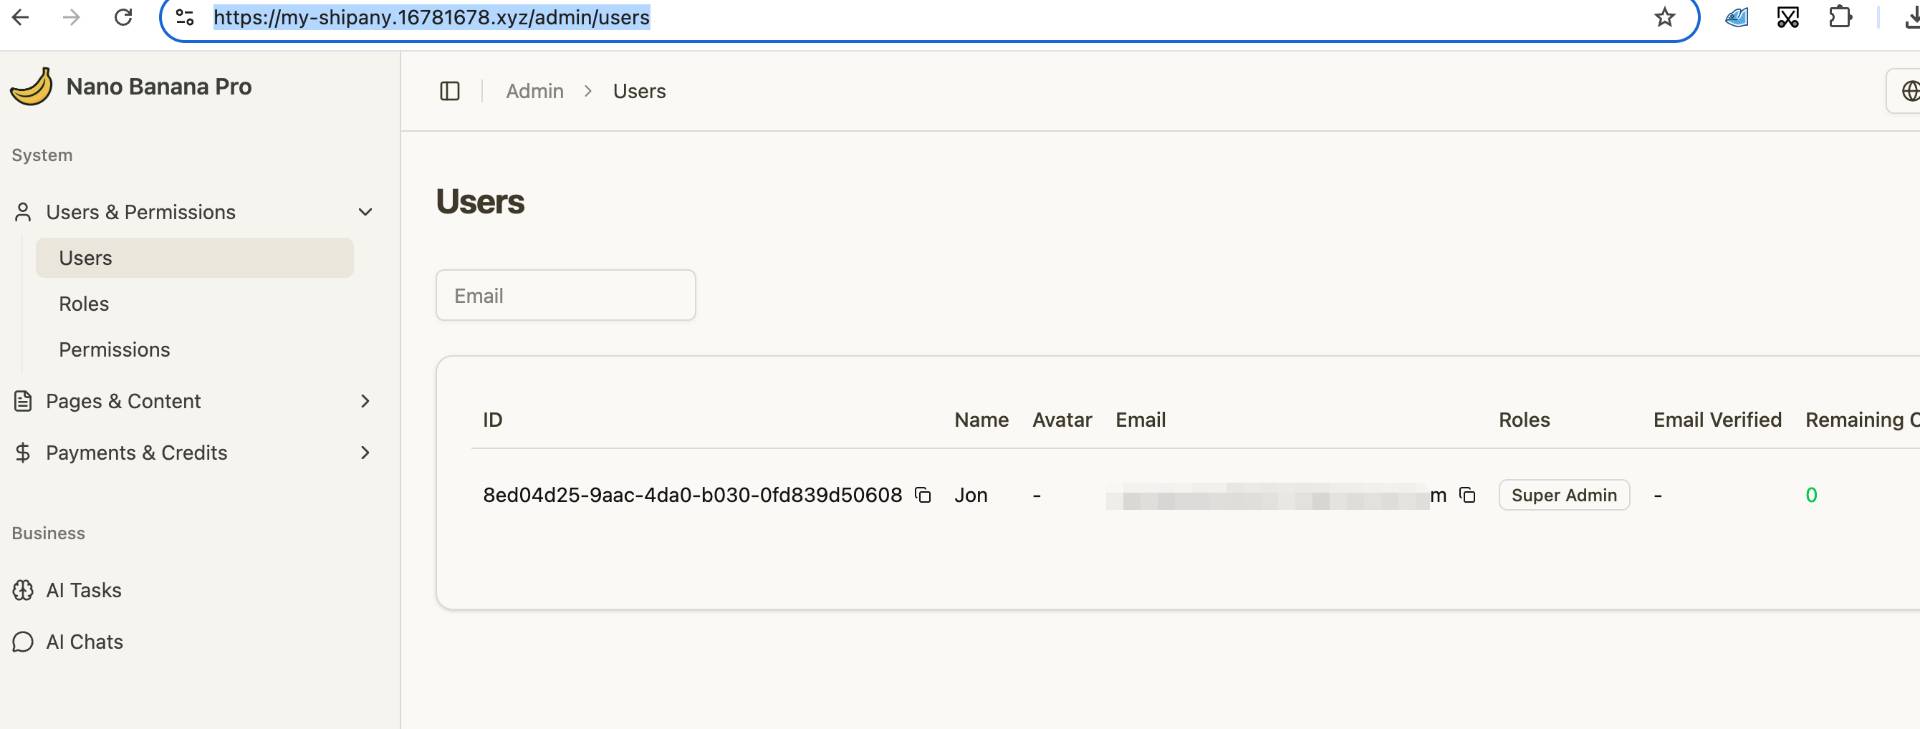
Task: Focus the Email search field
Action: pos(565,296)
